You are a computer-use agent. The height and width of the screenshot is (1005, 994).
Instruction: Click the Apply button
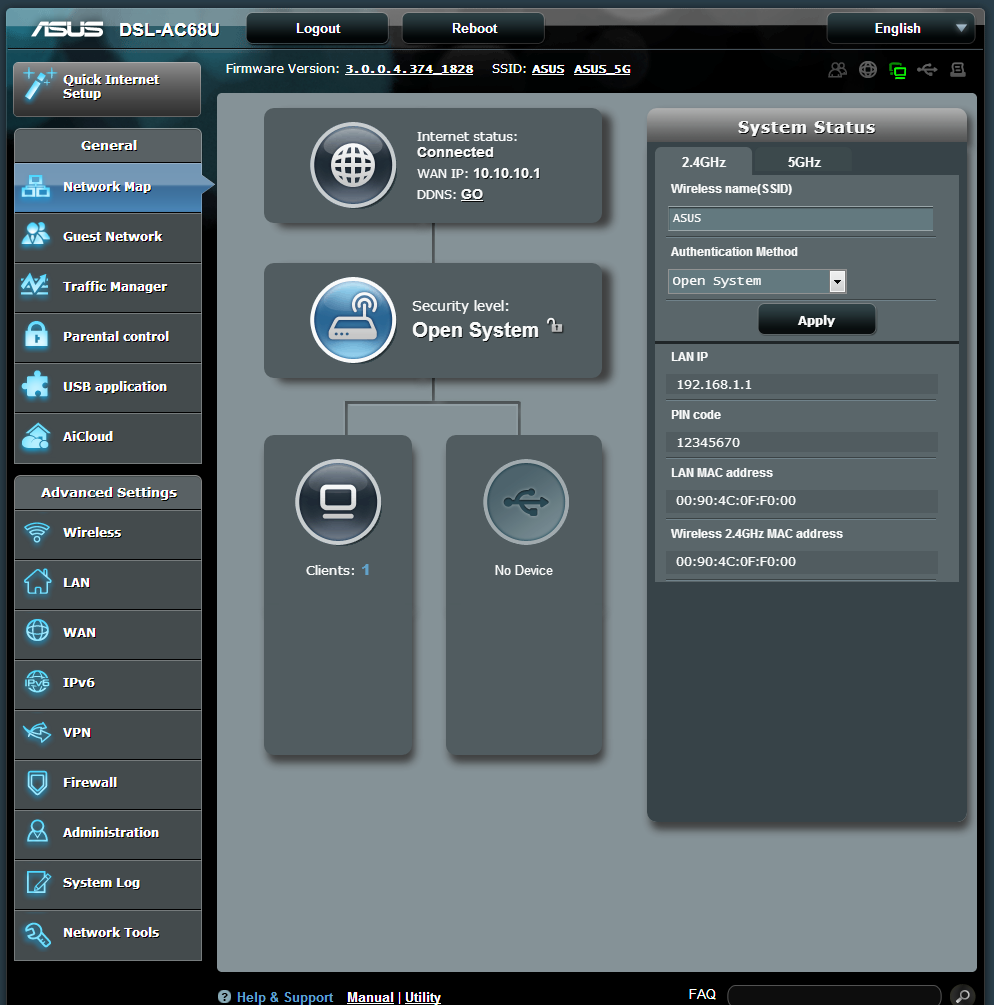click(x=816, y=320)
